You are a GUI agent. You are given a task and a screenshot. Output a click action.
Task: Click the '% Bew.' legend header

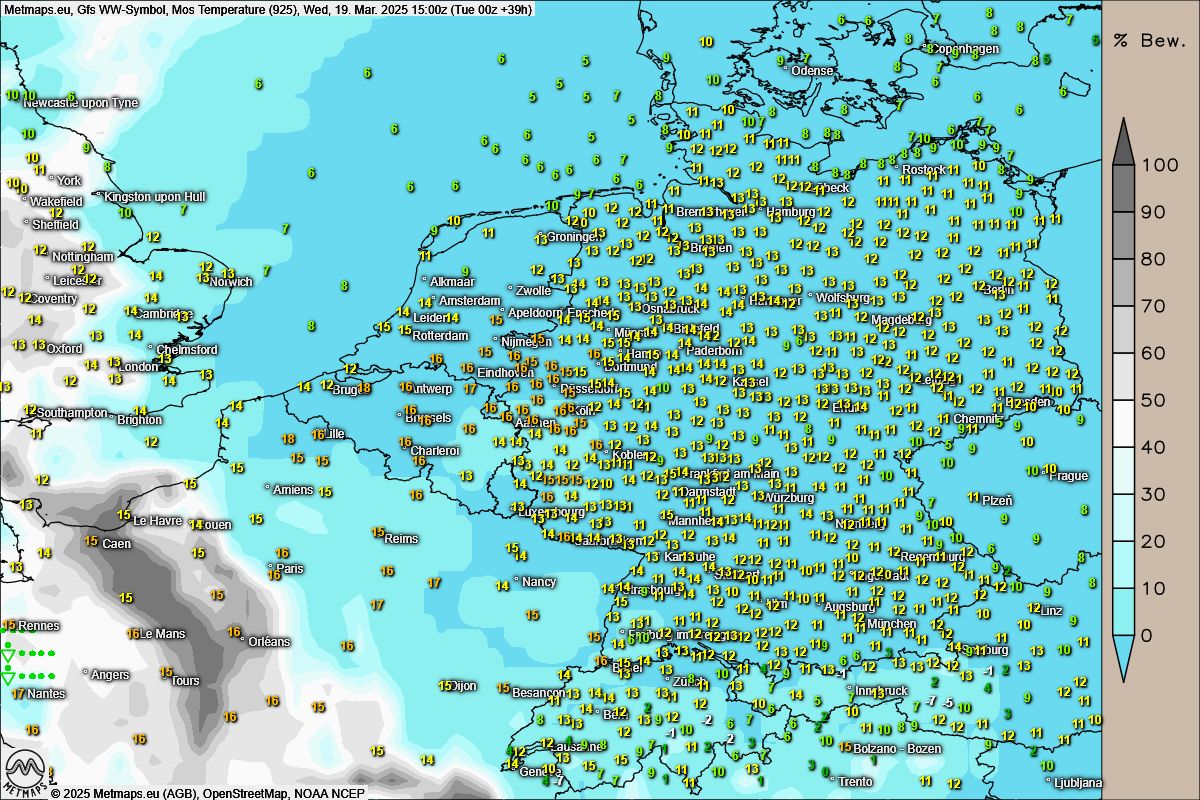[1150, 41]
